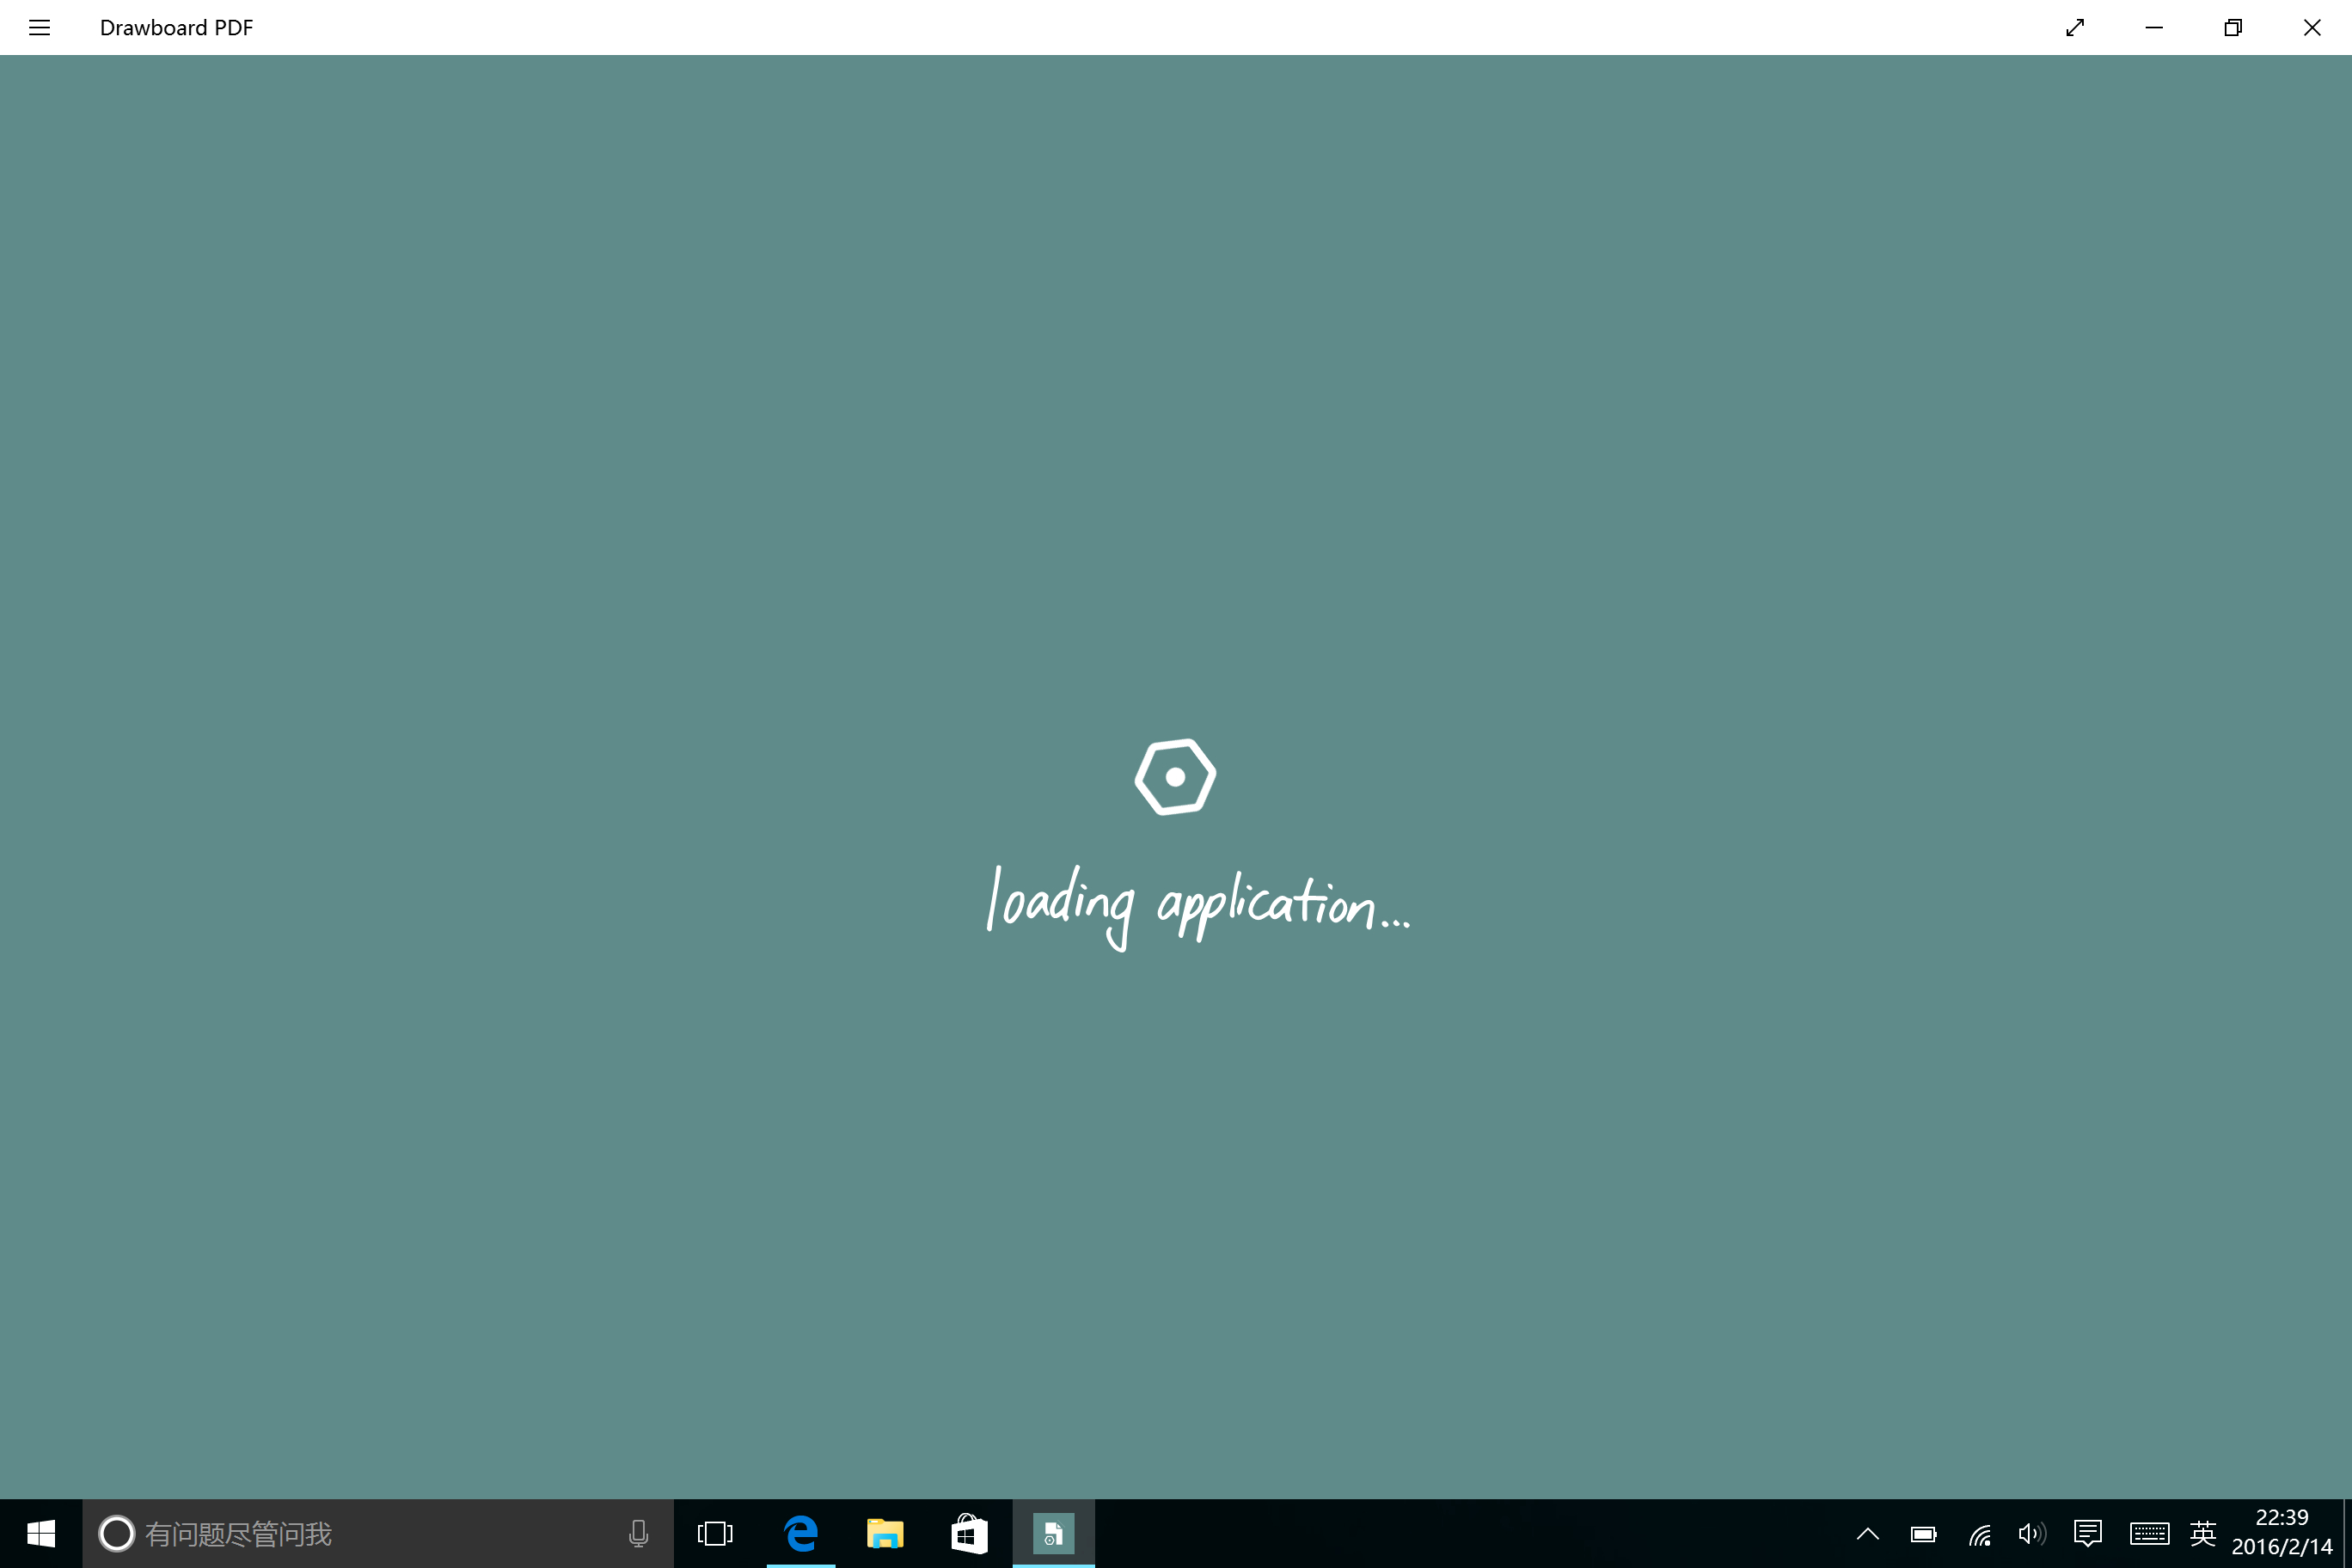Click the Drawboard hexagon logo
Screen dimensions: 2352x1568
[x=1175, y=777]
